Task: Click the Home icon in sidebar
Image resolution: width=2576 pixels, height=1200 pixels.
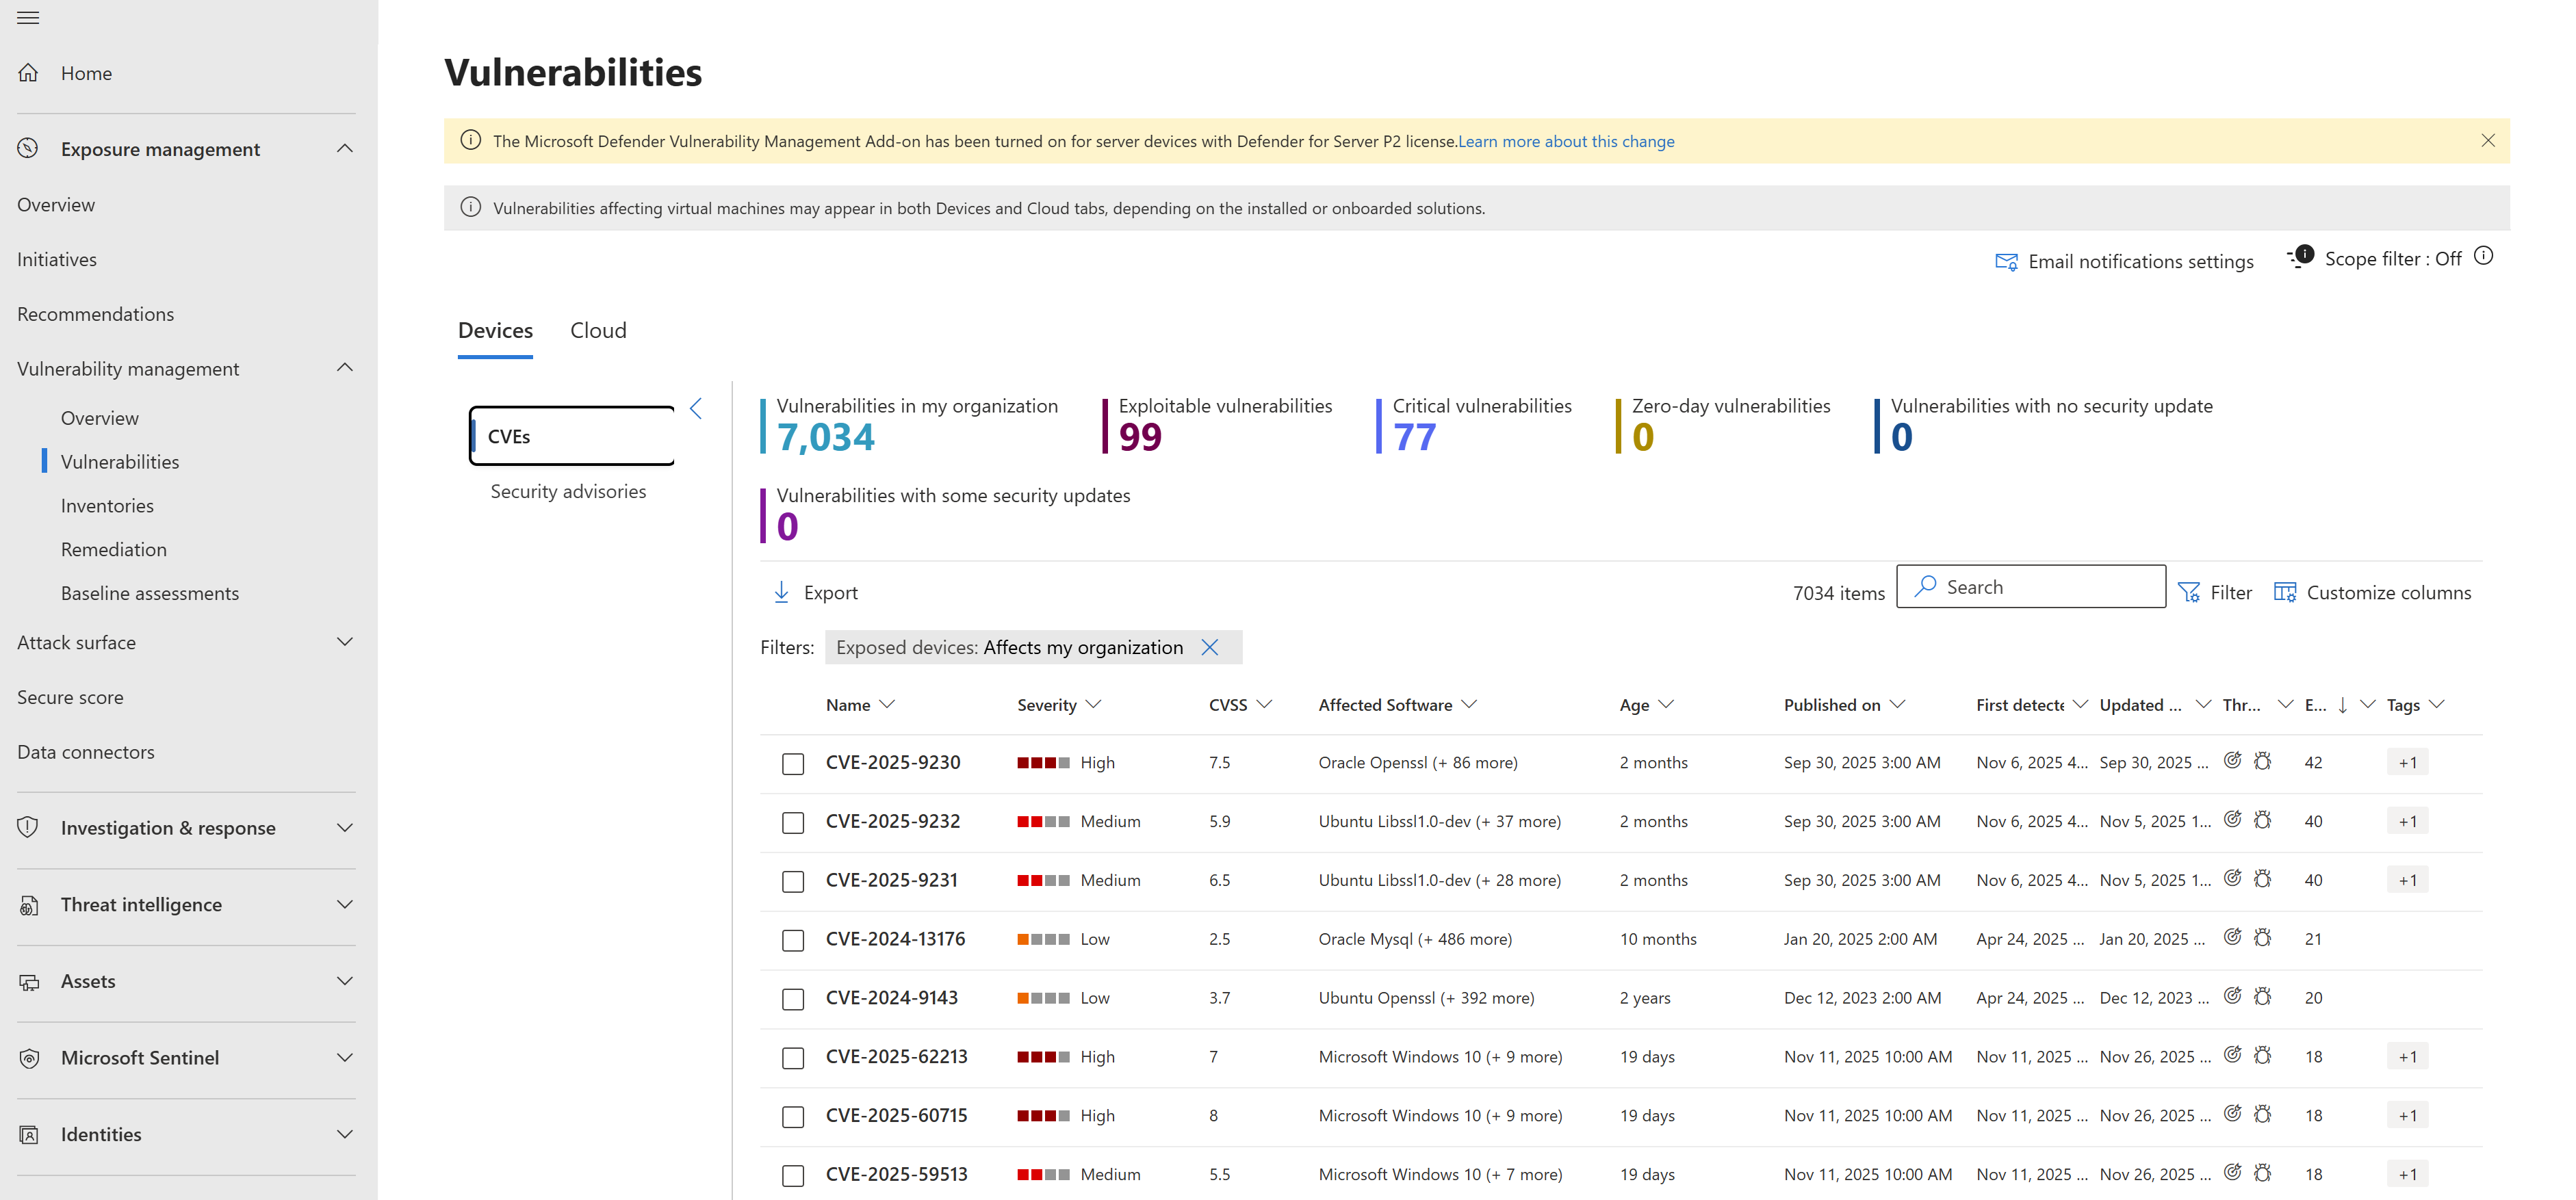Action: click(28, 73)
